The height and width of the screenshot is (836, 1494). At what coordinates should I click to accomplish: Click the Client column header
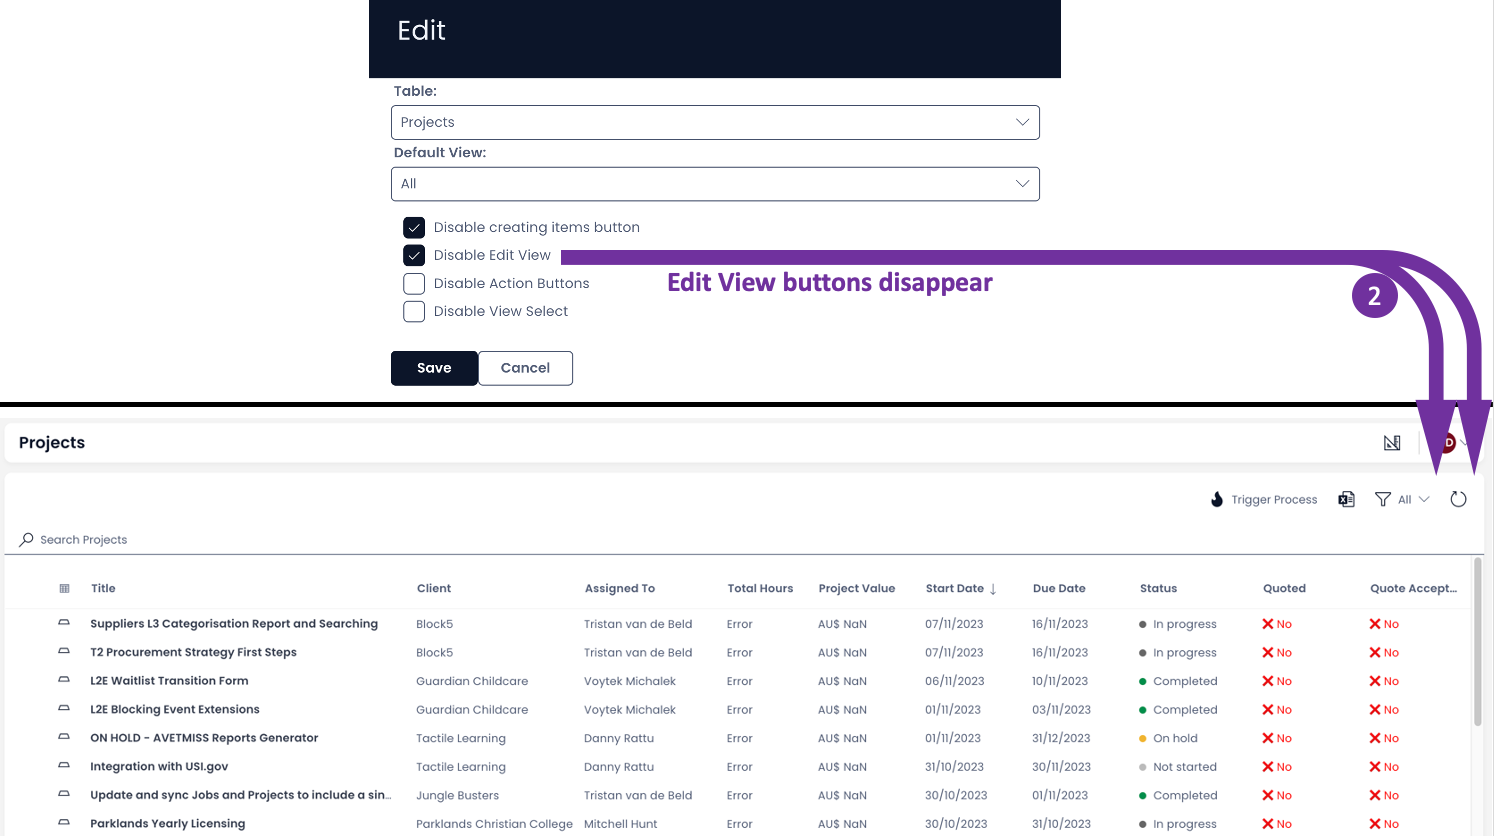point(434,589)
